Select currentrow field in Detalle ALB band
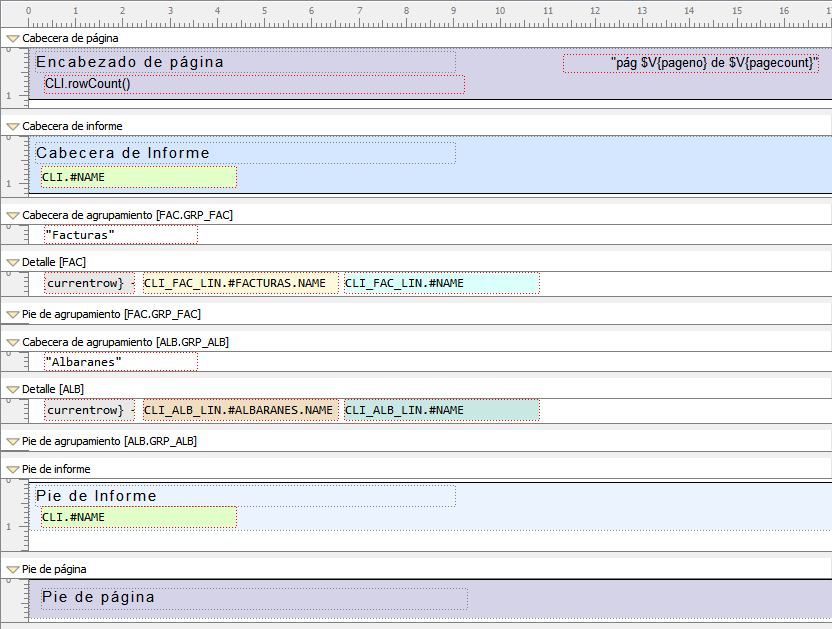Image resolution: width=832 pixels, height=629 pixels. [88, 410]
